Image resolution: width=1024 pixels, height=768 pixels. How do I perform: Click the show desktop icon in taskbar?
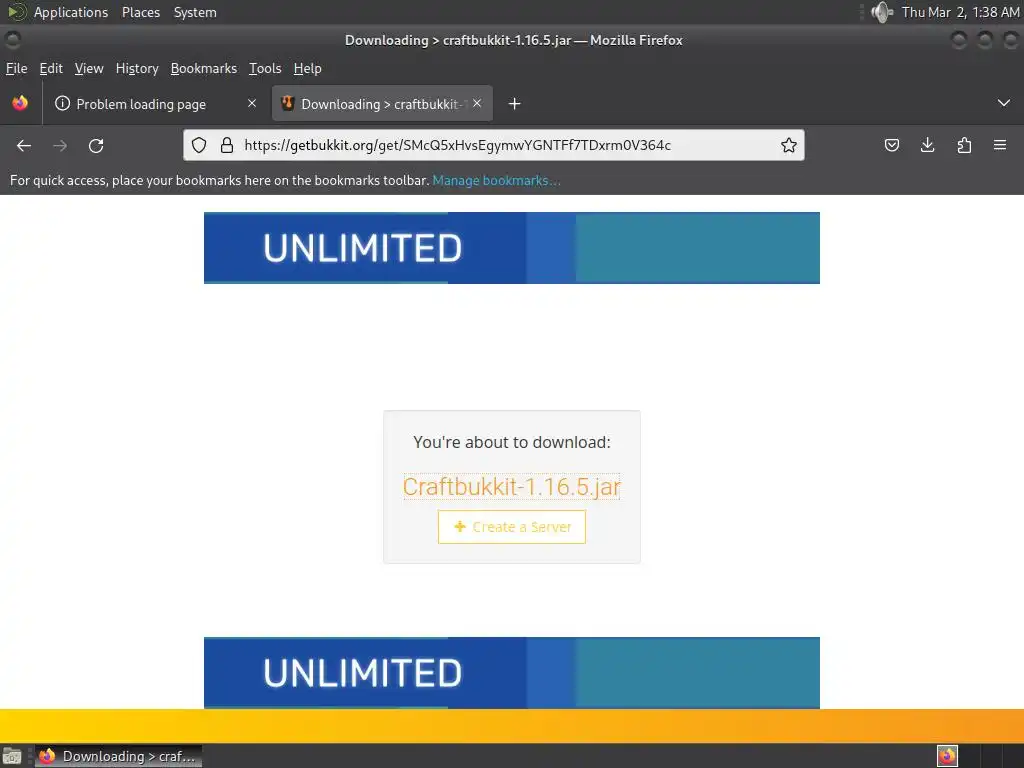coord(12,756)
